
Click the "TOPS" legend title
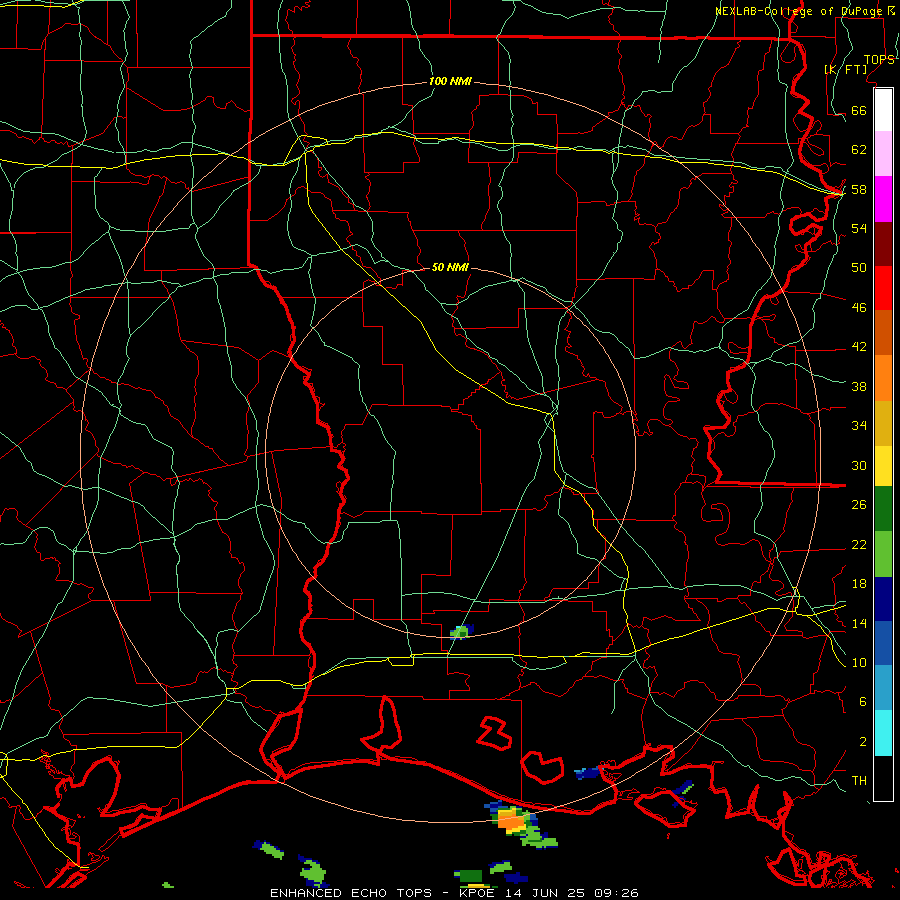[879, 60]
